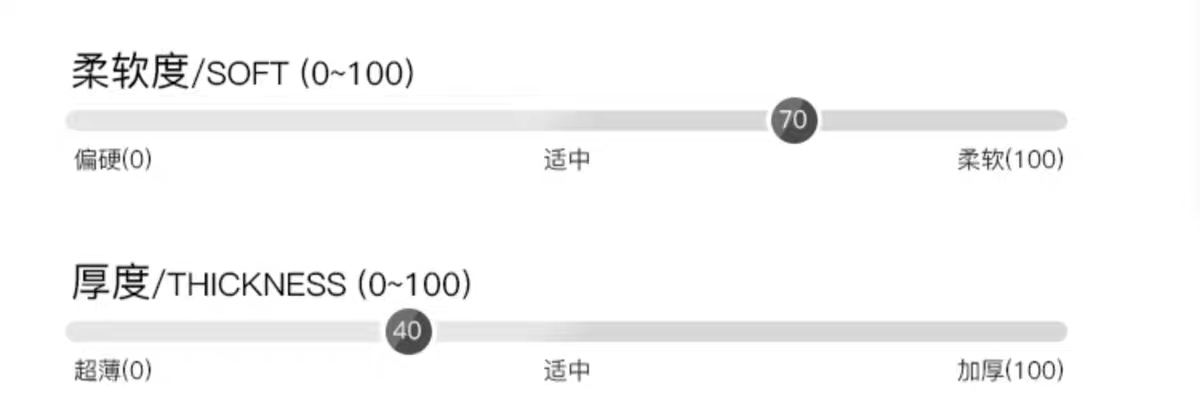The height and width of the screenshot is (402, 1200).
Task: Click the softness slider handle showing 70
Action: [x=793, y=120]
